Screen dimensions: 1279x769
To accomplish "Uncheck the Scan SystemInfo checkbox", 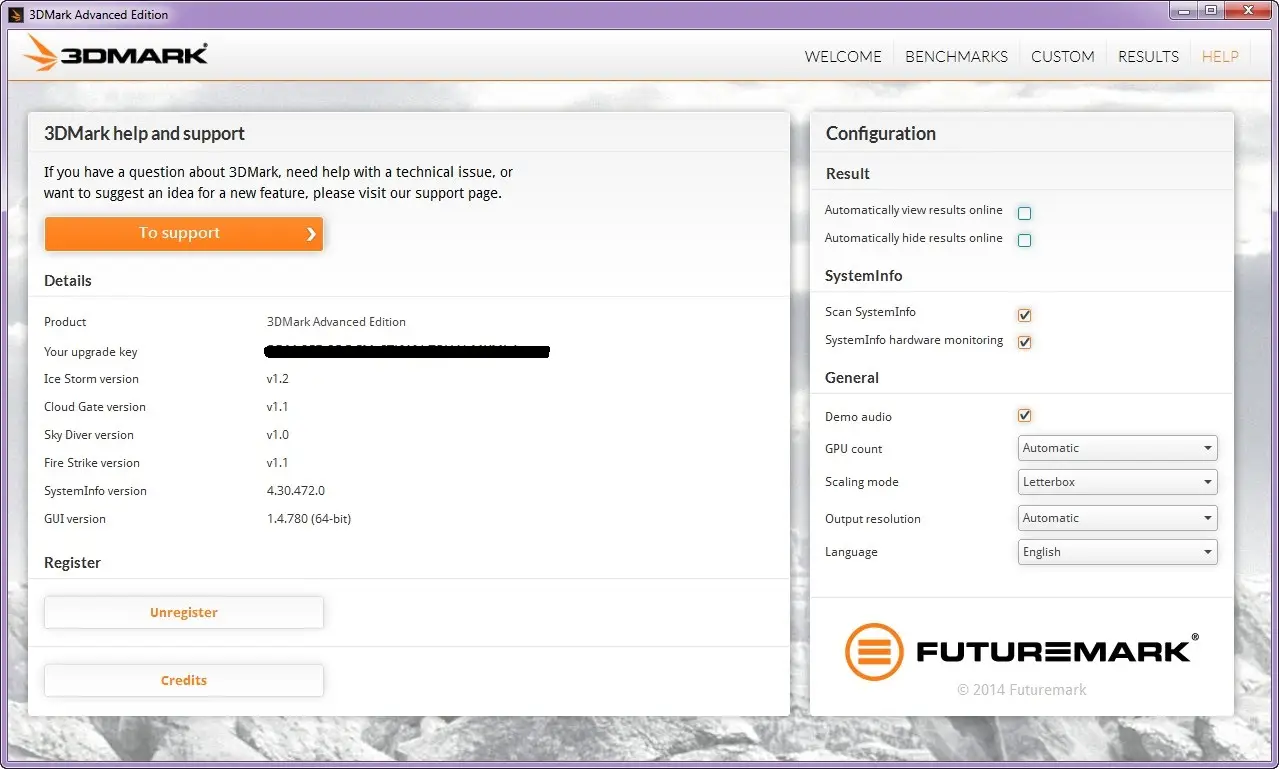I will click(1024, 315).
